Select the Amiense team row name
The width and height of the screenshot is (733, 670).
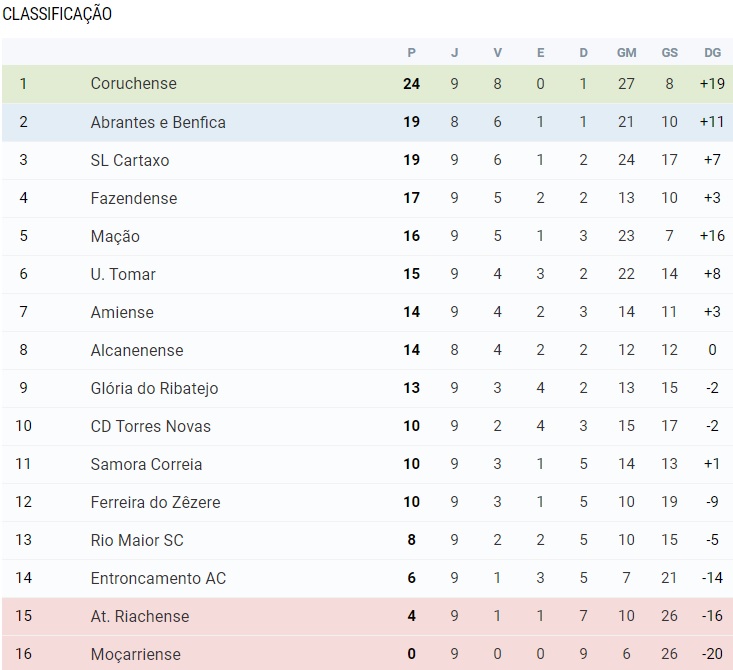[x=122, y=312]
